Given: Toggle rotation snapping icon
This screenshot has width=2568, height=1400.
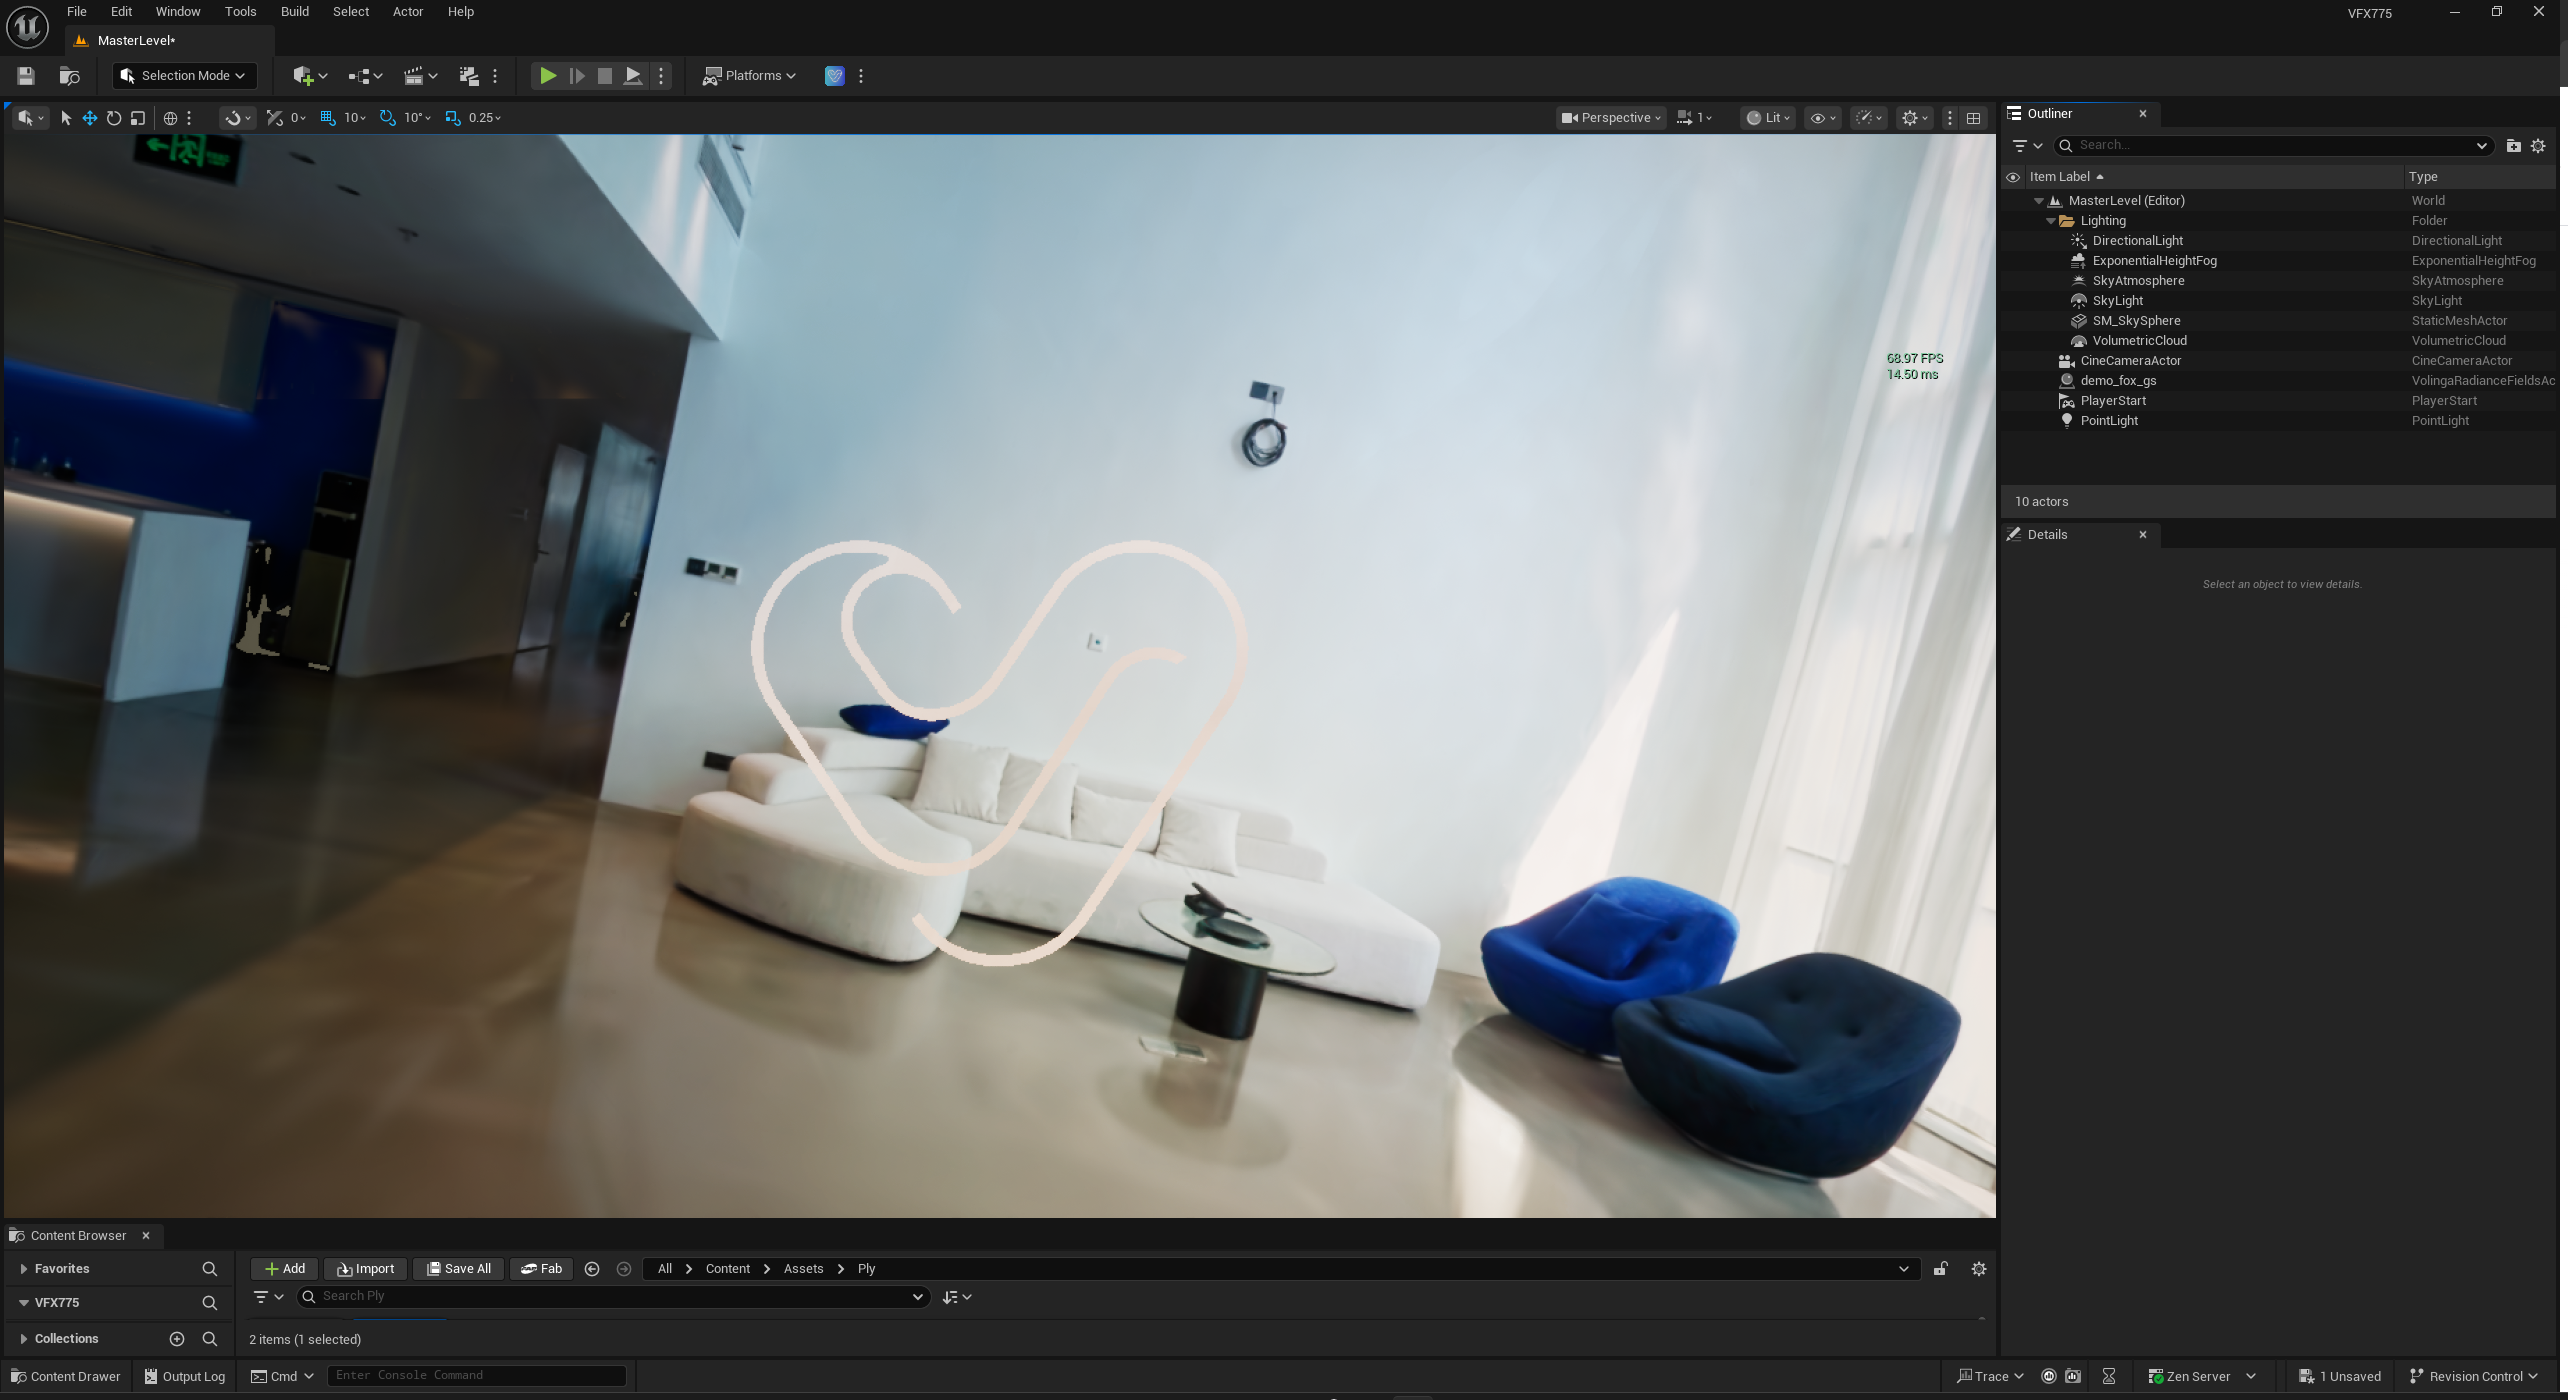Looking at the screenshot, I should click(388, 118).
